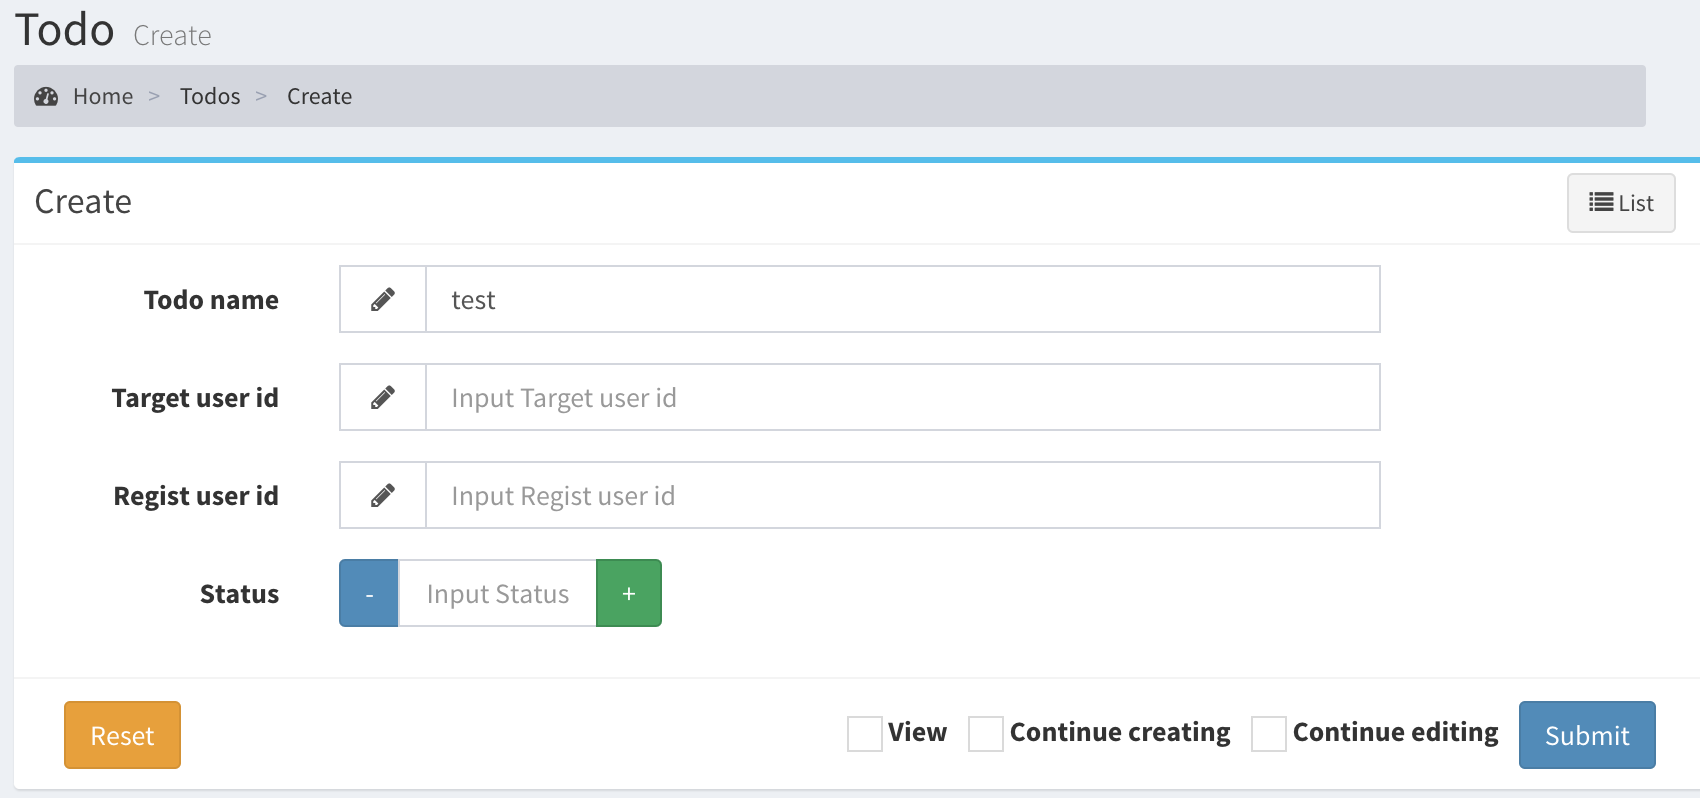The height and width of the screenshot is (798, 1700).
Task: Click the dashboard icon beside Home
Action: tap(46, 96)
